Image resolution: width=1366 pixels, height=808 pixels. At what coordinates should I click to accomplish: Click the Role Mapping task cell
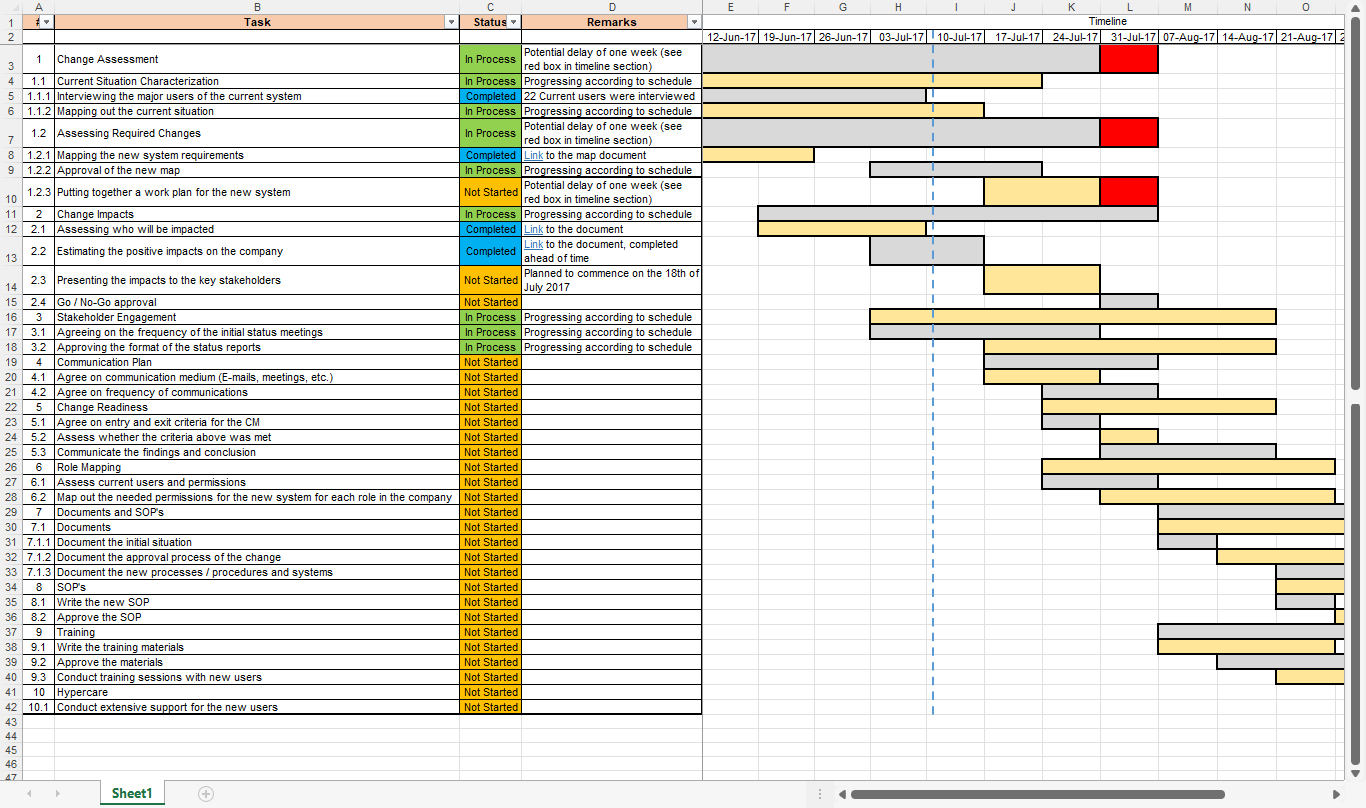point(257,467)
